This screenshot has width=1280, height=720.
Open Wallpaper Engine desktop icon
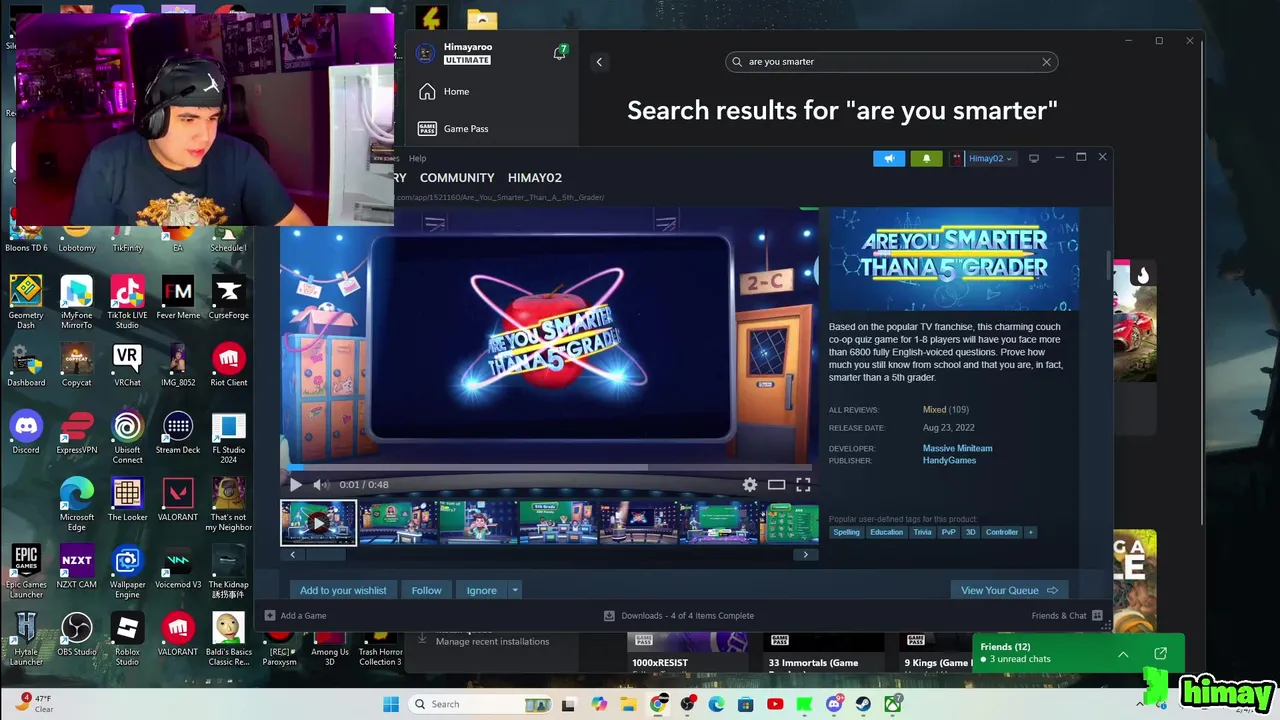[x=127, y=571]
